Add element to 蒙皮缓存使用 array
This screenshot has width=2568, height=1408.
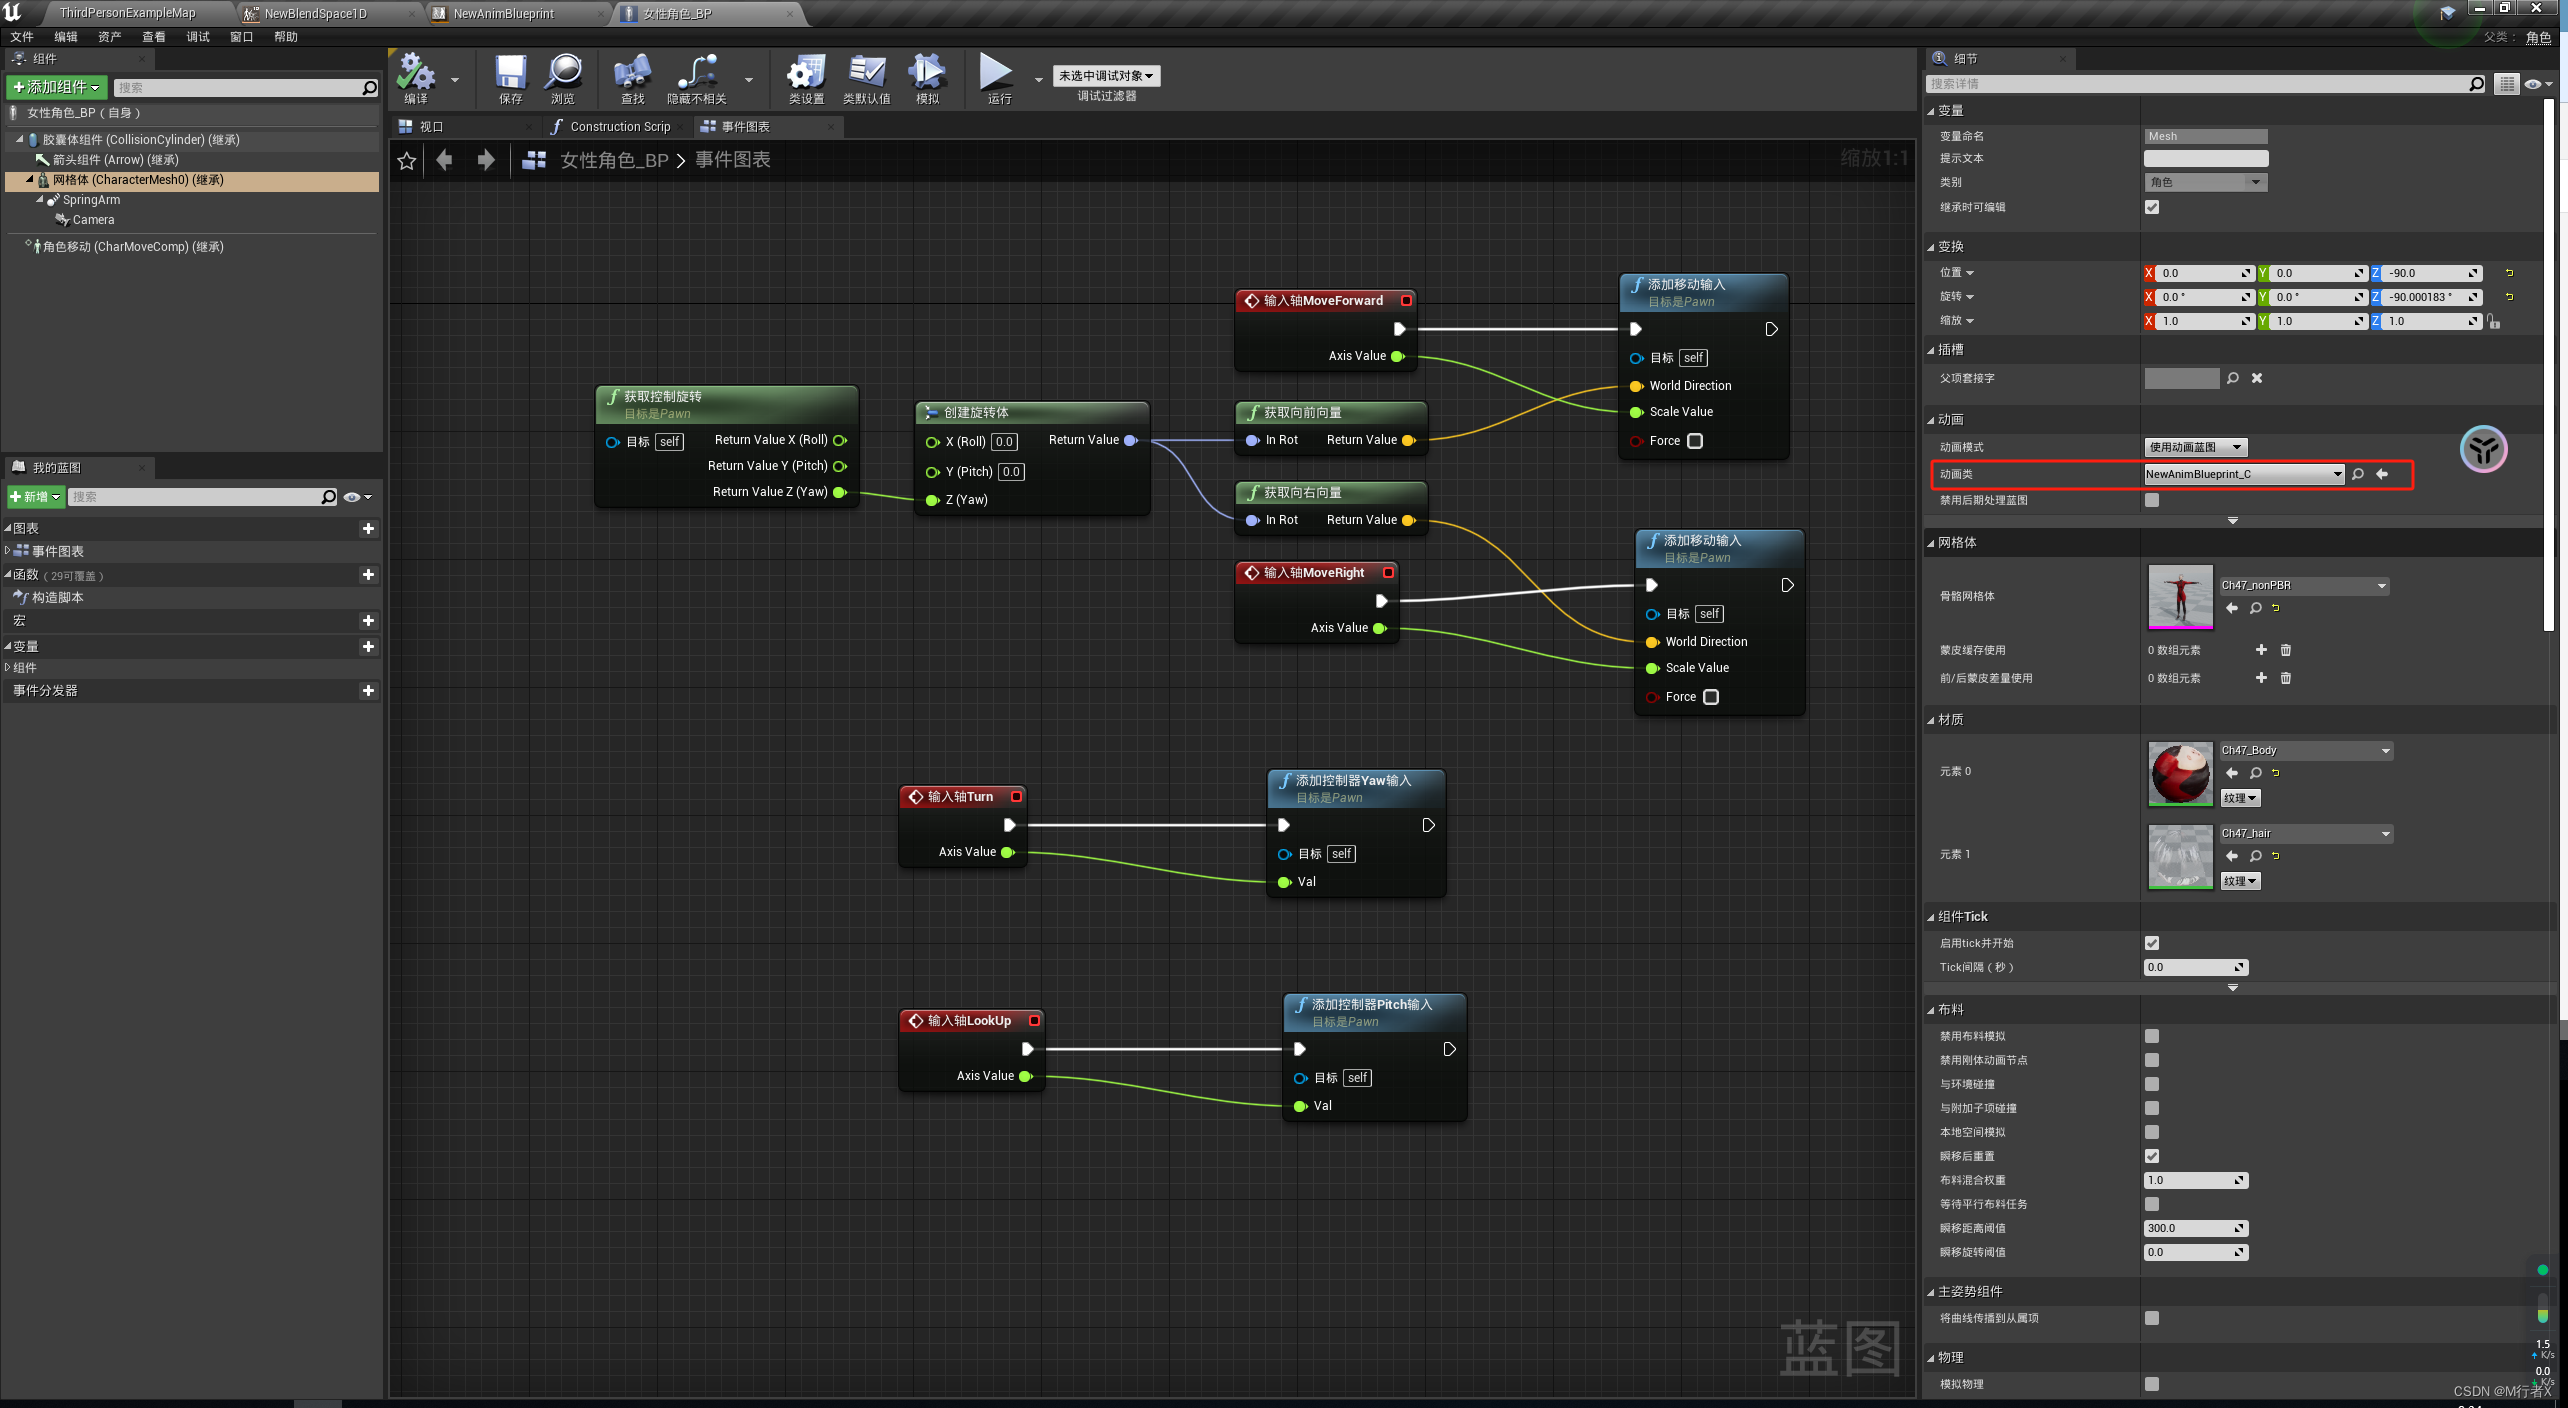pyautogui.click(x=2261, y=650)
